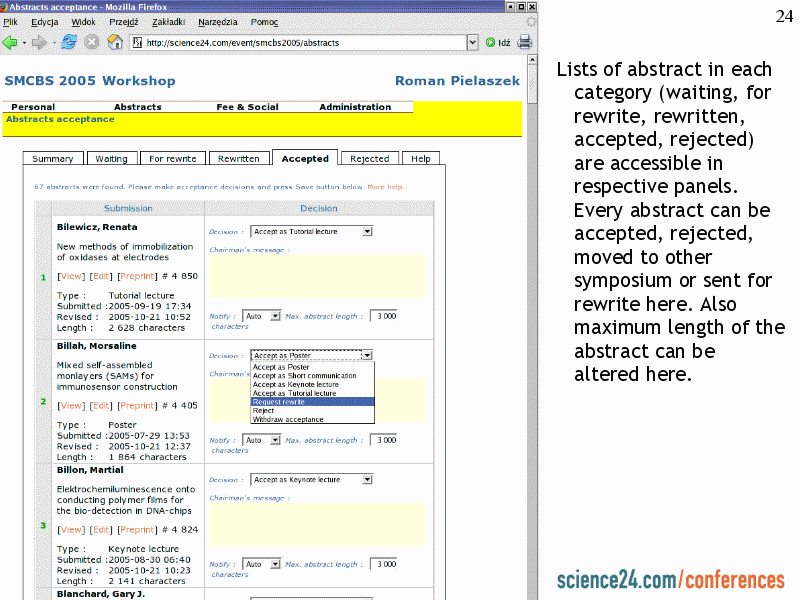Print the page using the printer icon

(x=524, y=42)
